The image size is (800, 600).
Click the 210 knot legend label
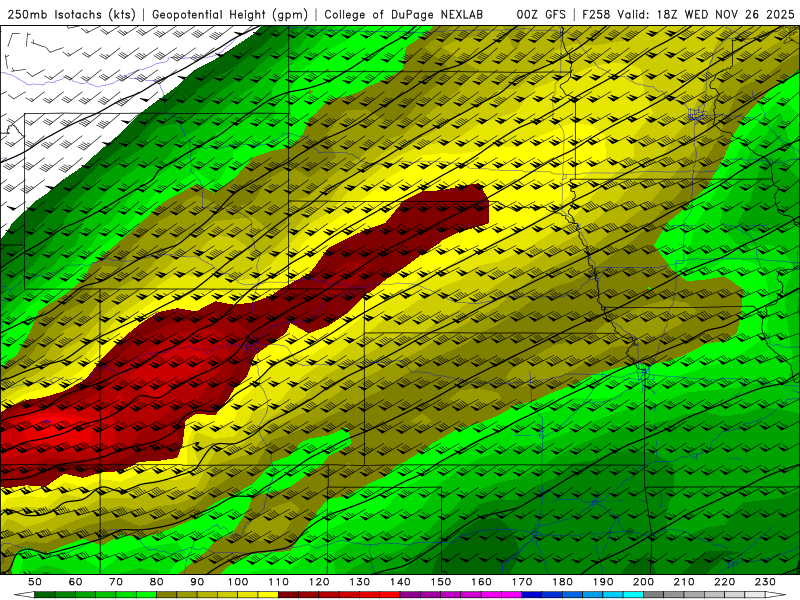click(684, 582)
